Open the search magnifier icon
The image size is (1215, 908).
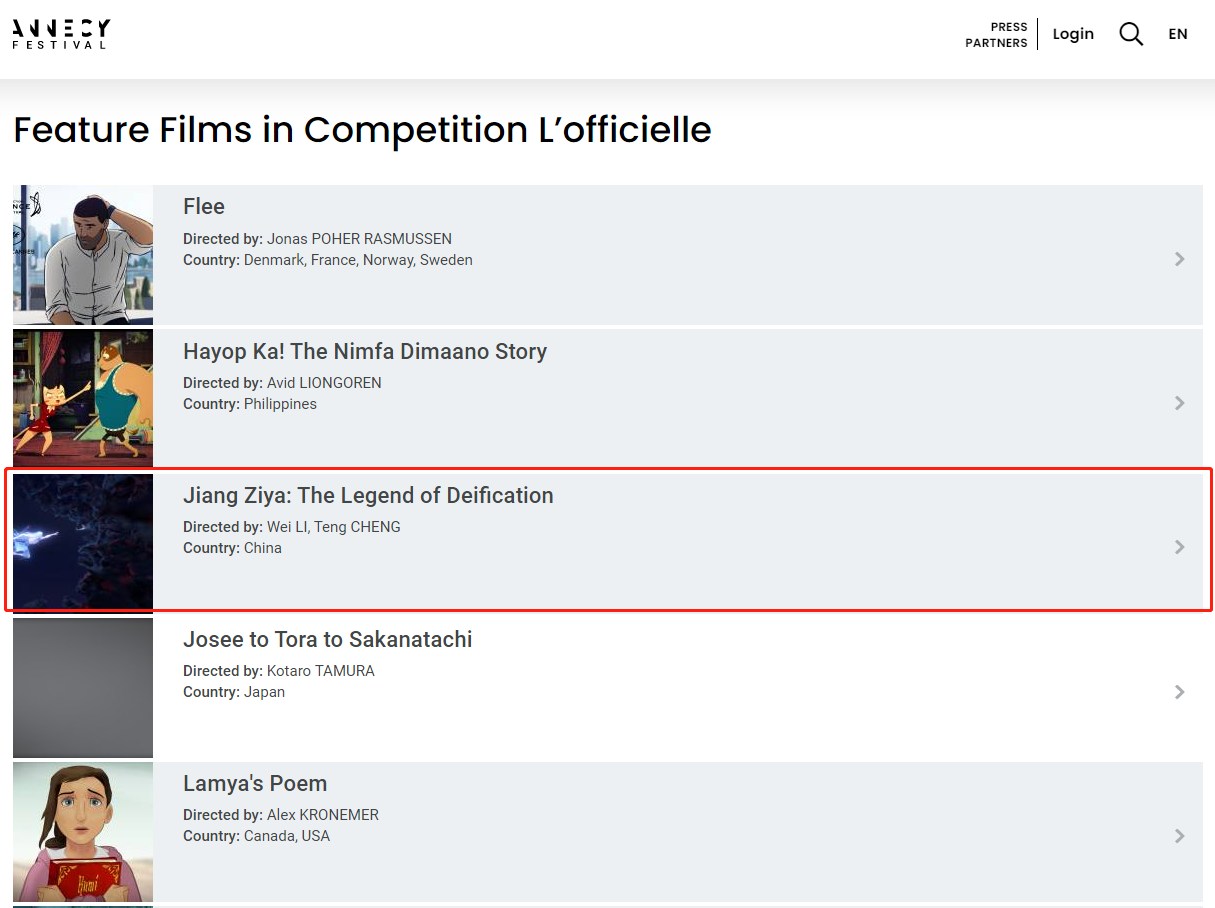pyautogui.click(x=1130, y=34)
